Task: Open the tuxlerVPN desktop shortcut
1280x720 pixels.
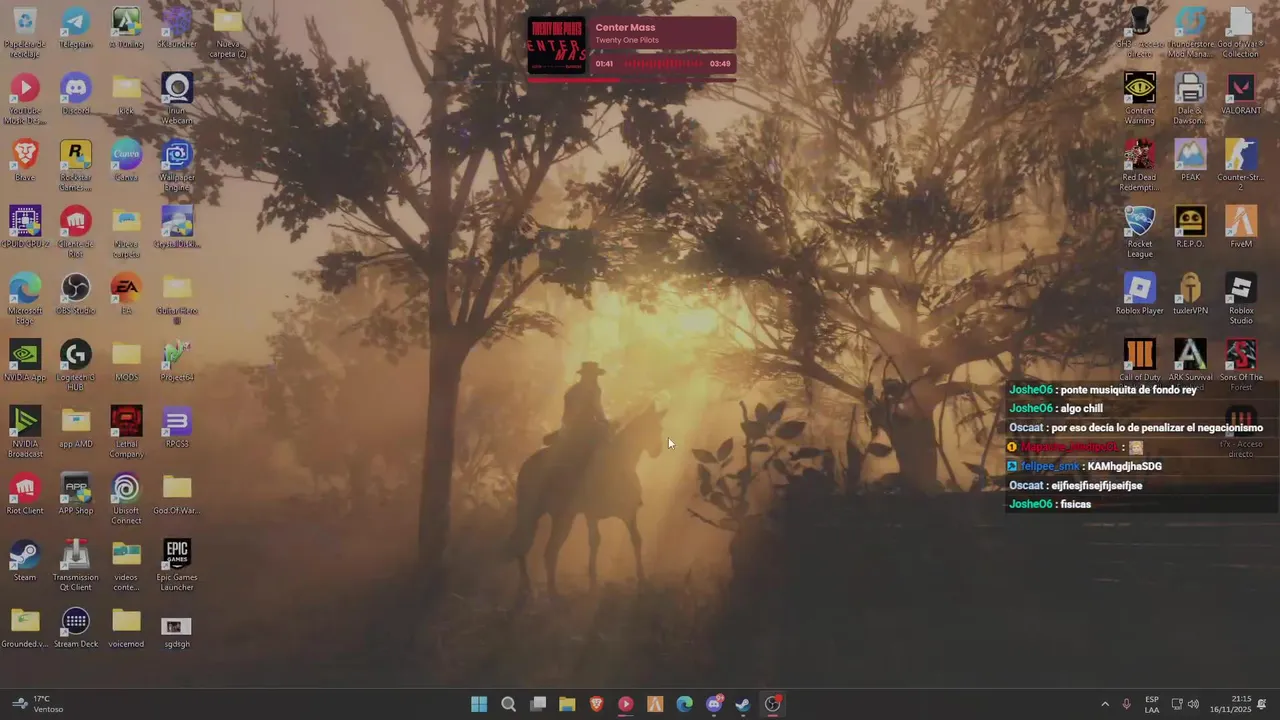Action: point(1190,295)
